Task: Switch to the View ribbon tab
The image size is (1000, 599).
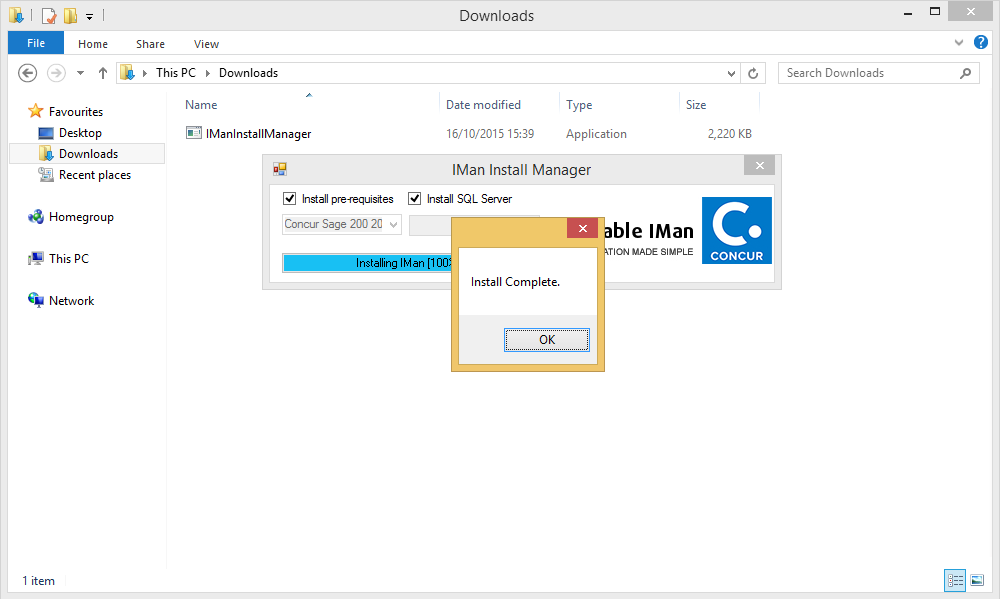Action: tap(206, 44)
